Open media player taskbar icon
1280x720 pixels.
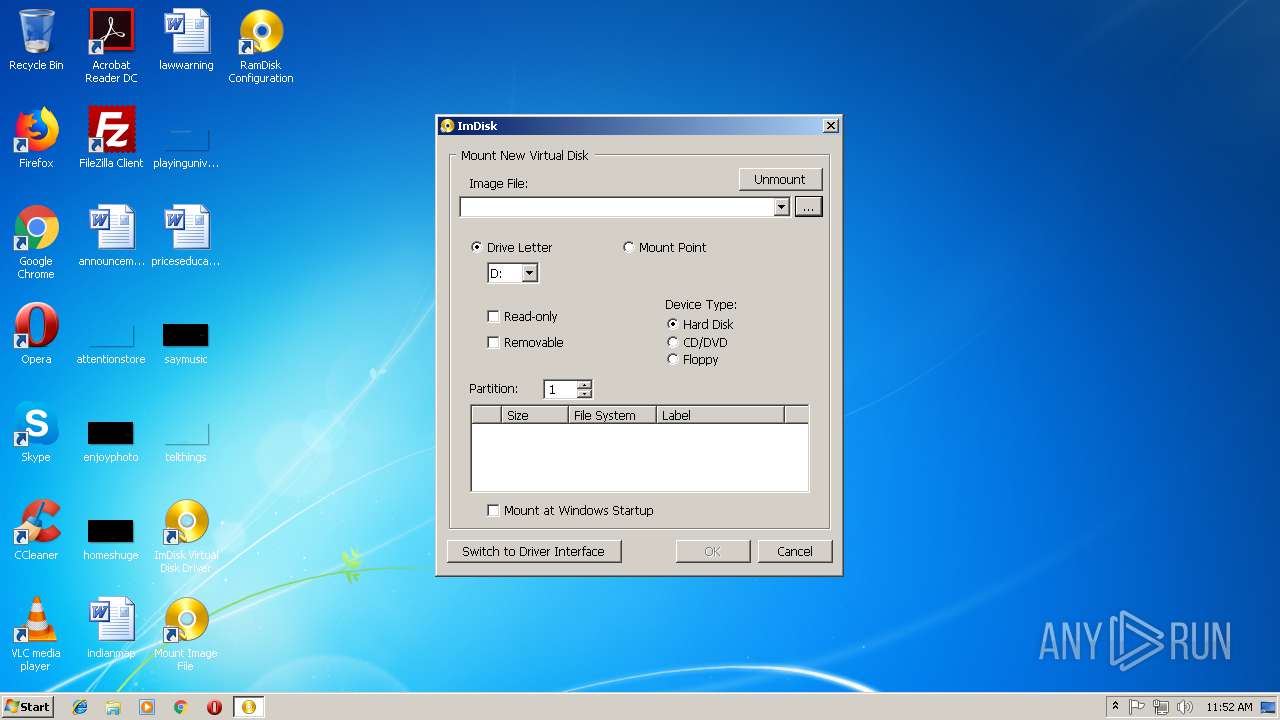[147, 707]
